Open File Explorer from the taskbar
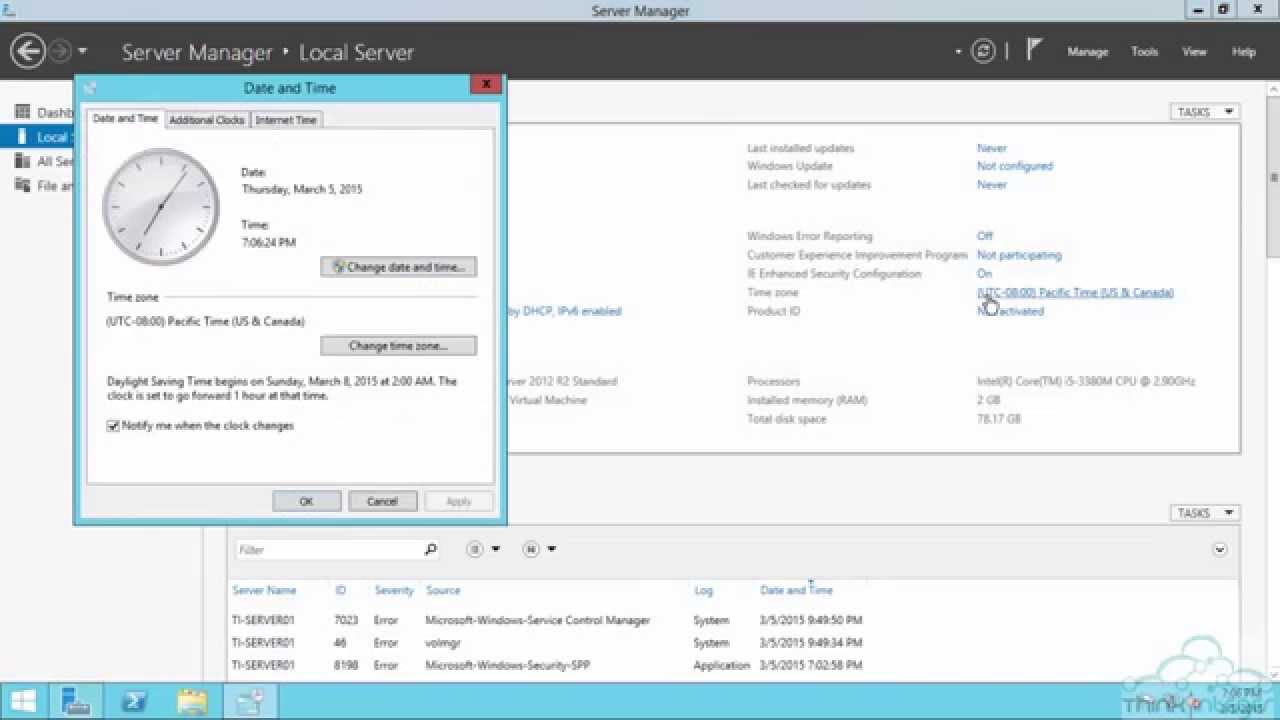Screen dimensions: 1280x720 191,702
